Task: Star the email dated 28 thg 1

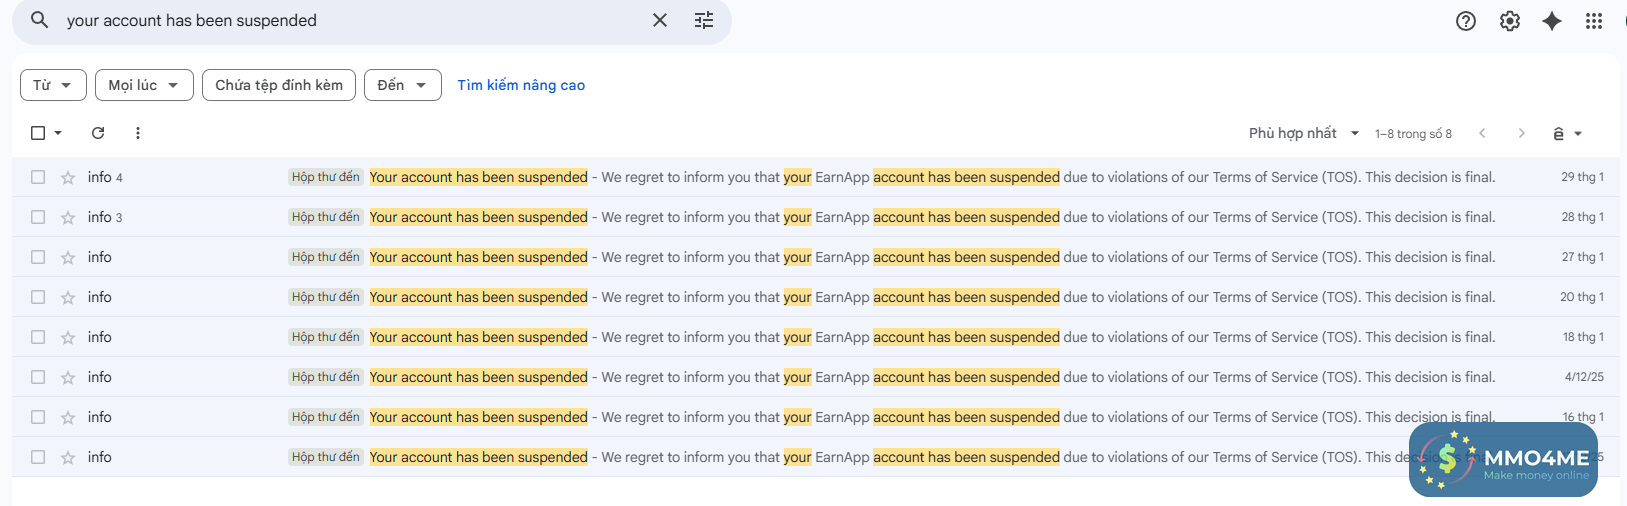Action: (68, 218)
